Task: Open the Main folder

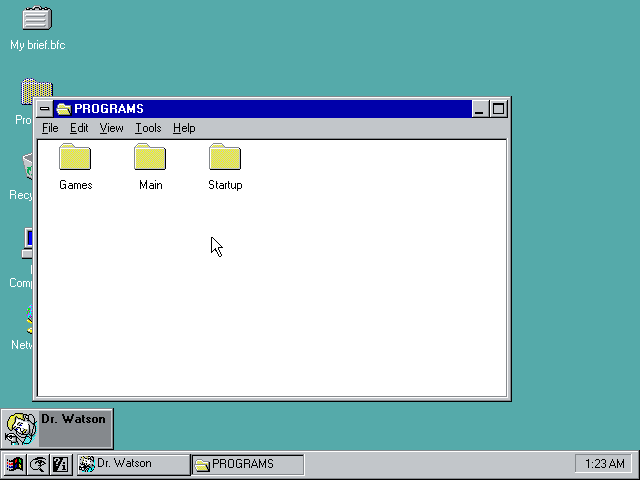Action: click(150, 158)
